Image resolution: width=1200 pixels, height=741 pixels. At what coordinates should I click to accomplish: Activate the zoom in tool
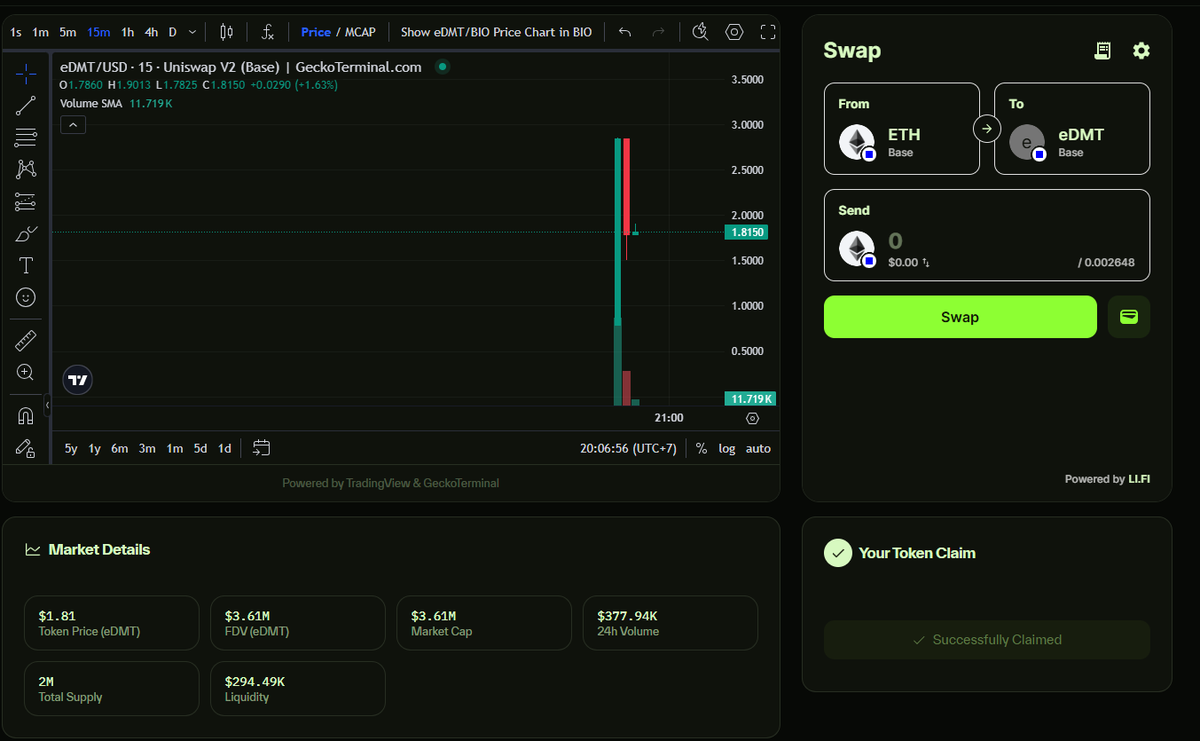pos(26,372)
